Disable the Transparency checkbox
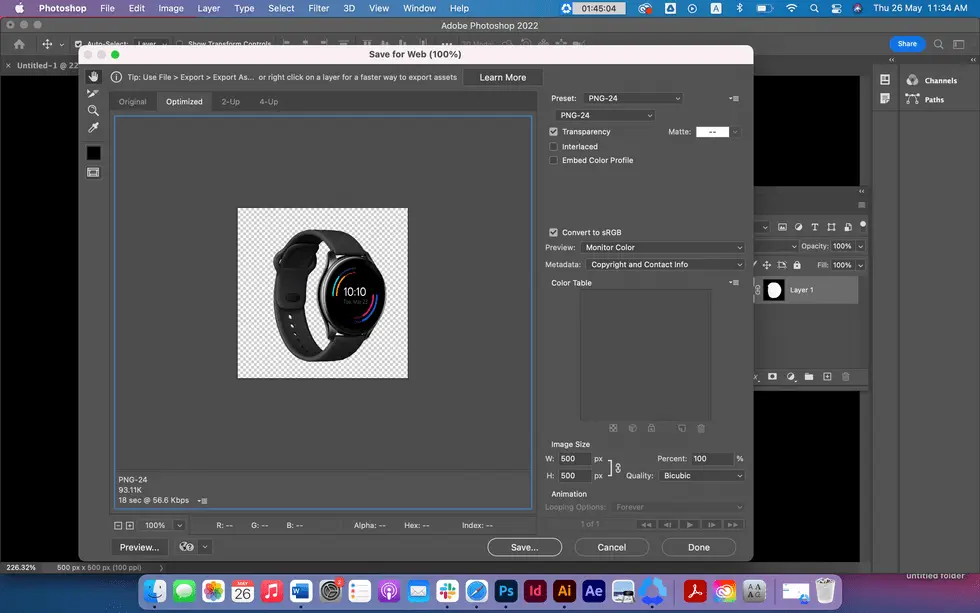Image resolution: width=980 pixels, height=613 pixels. click(x=553, y=131)
